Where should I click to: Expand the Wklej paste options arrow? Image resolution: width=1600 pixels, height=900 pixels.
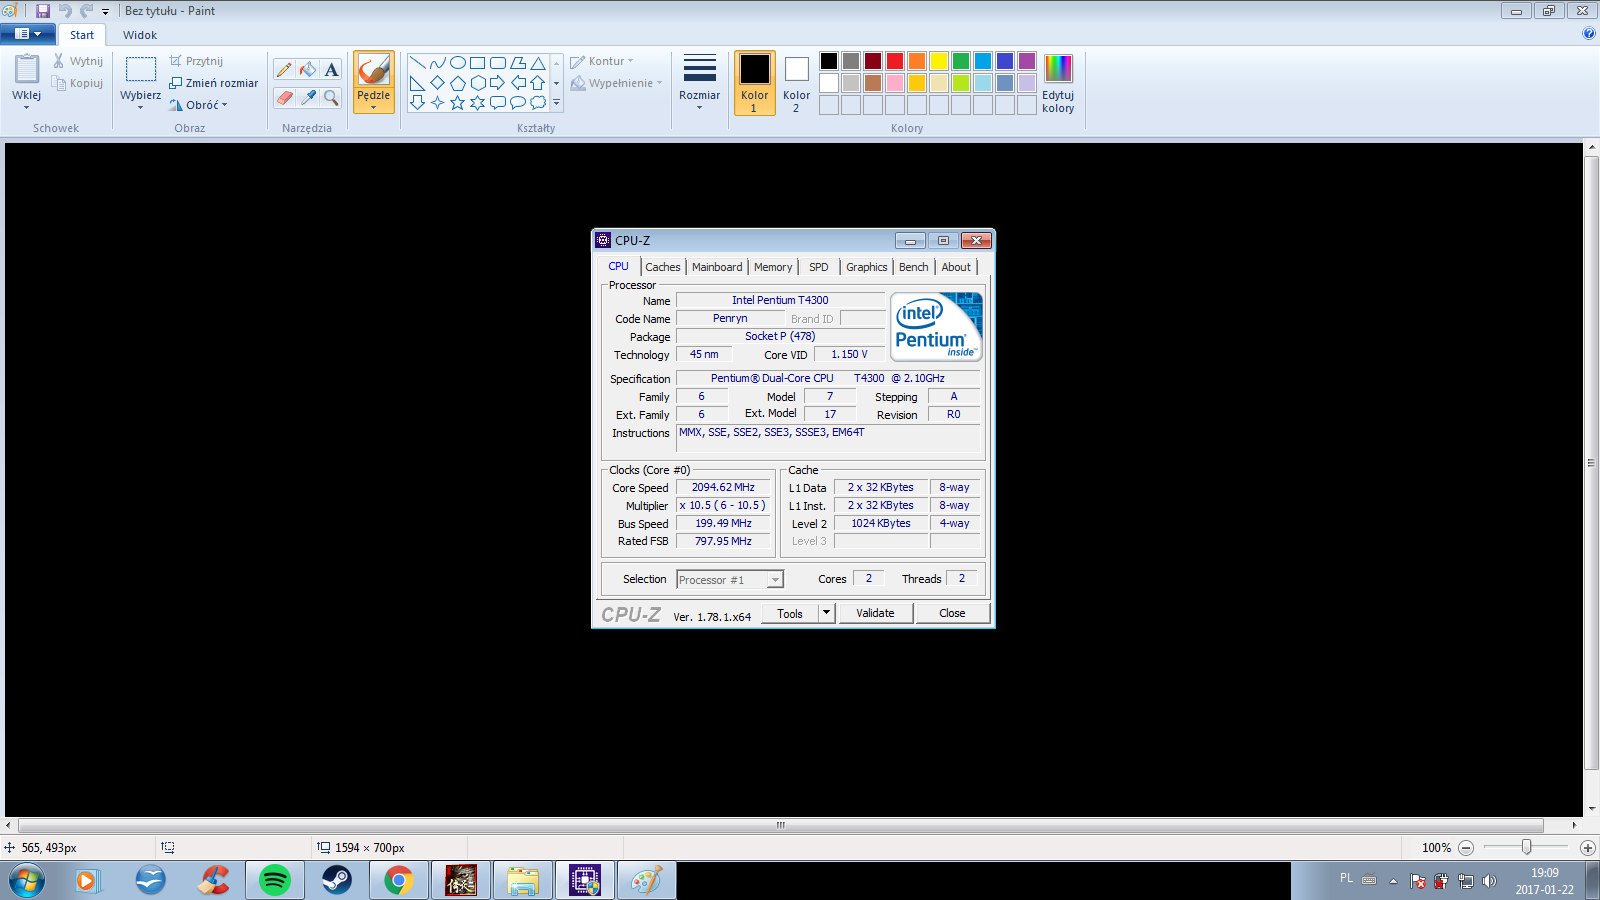(27, 108)
